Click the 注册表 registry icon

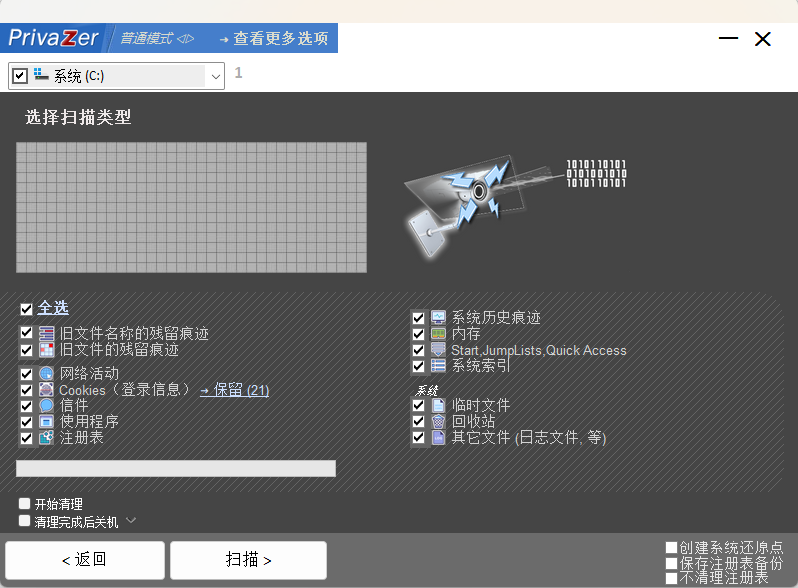click(x=46, y=437)
